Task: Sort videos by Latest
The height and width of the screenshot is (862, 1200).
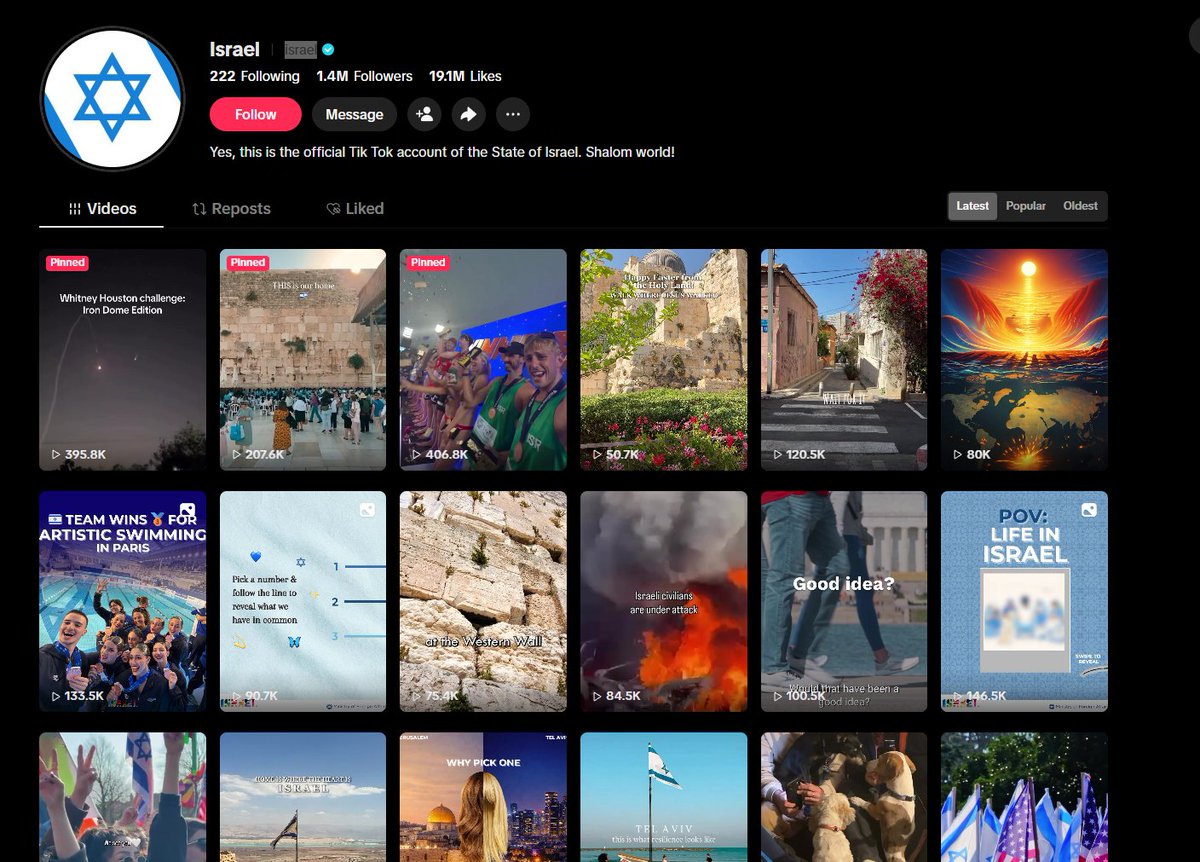Action: coord(972,206)
